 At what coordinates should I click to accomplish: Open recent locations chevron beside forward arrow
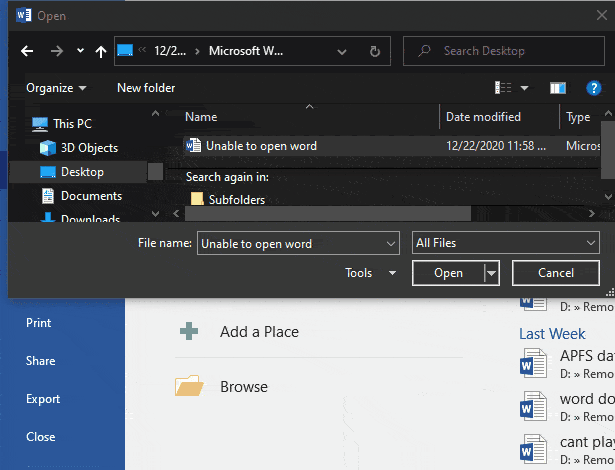pyautogui.click(x=80, y=51)
